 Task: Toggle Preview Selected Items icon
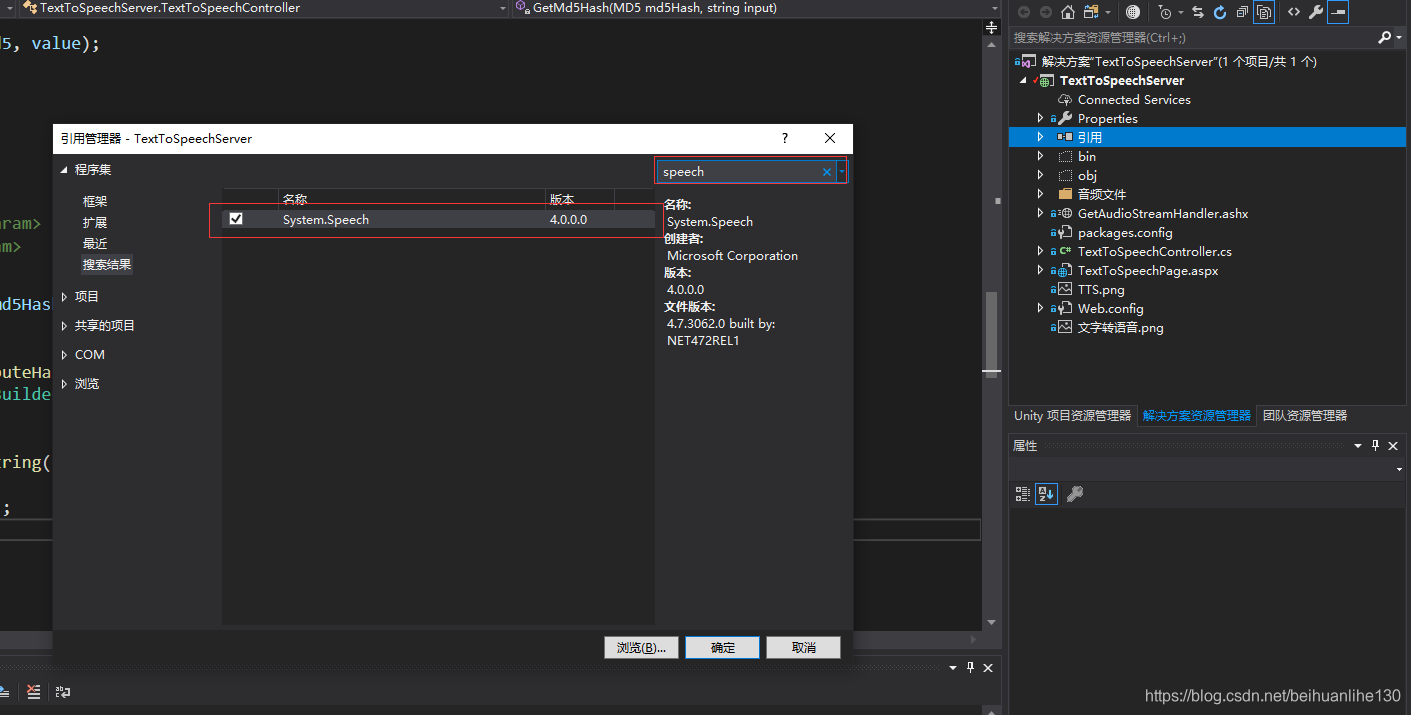(x=1338, y=12)
